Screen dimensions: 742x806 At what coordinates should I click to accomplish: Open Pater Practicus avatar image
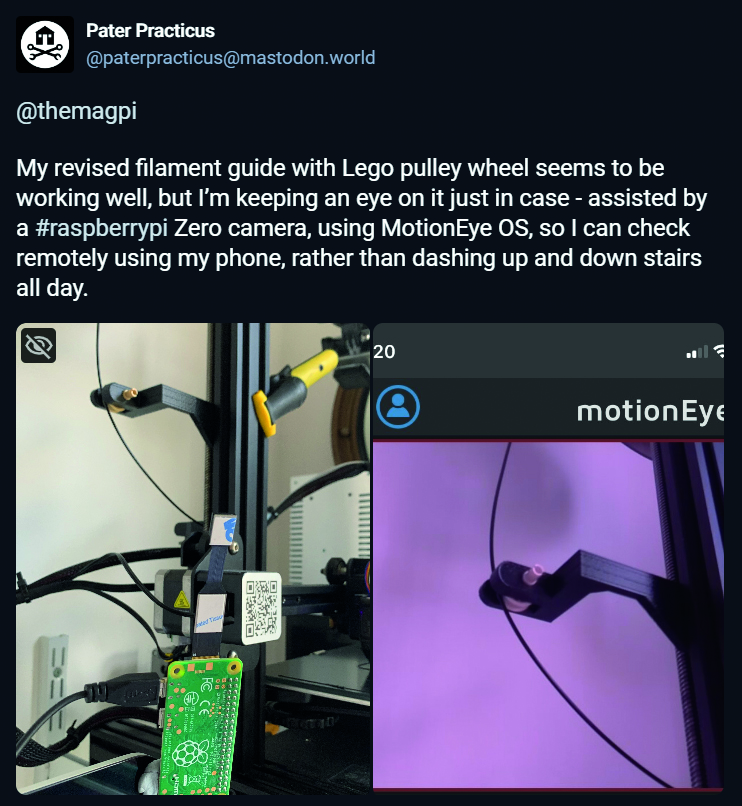[x=45, y=44]
